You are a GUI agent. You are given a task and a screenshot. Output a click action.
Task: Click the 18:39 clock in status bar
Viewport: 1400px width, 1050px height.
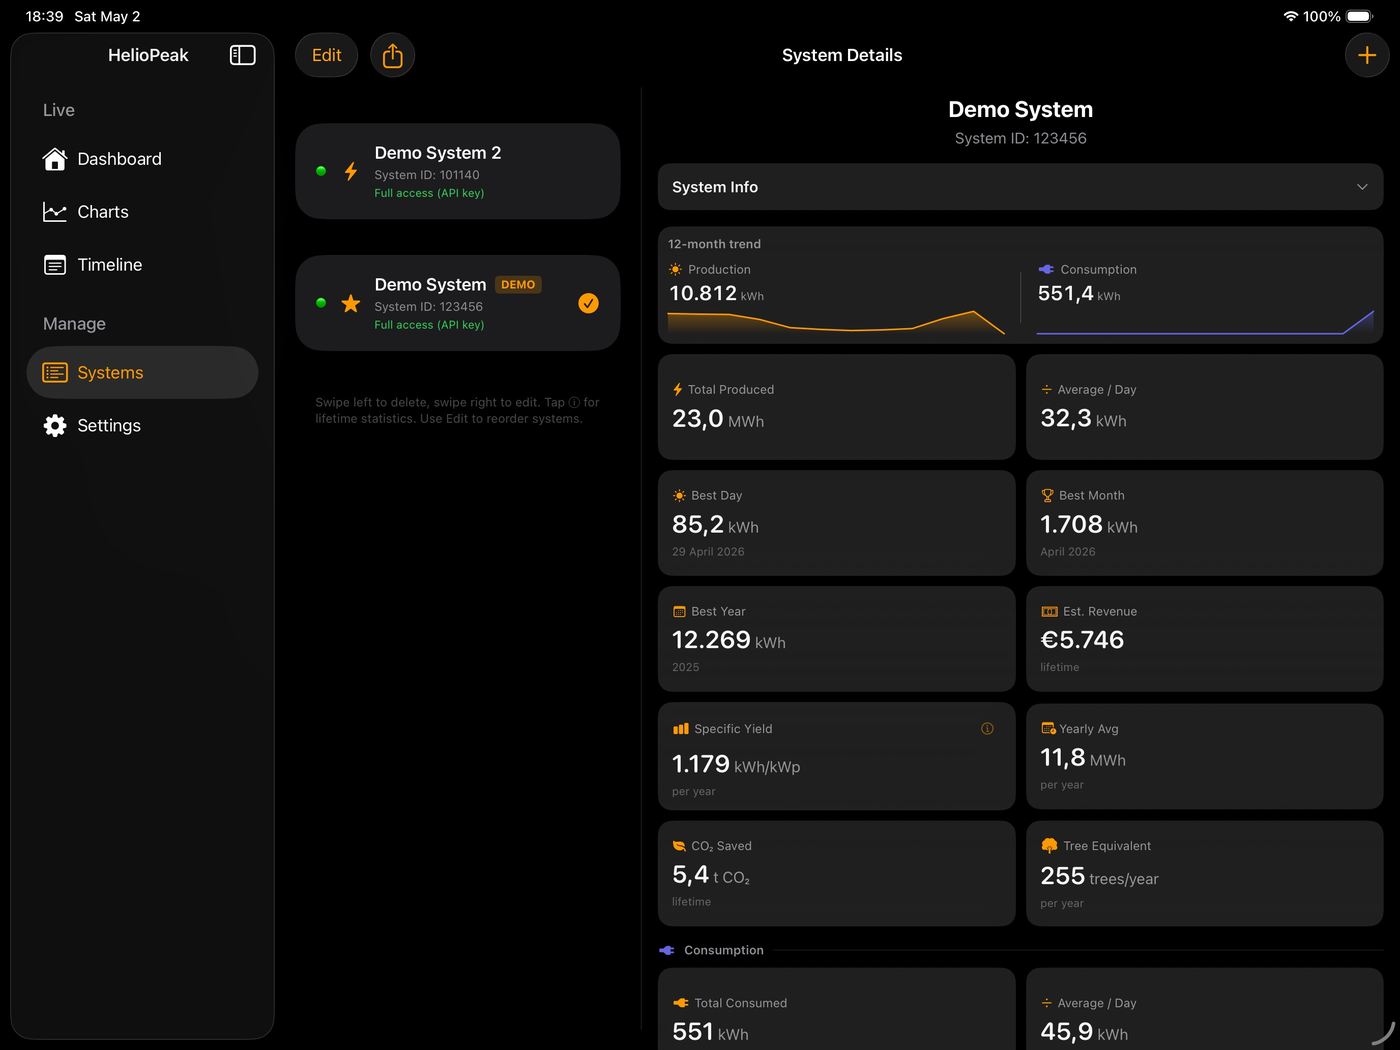click(44, 16)
